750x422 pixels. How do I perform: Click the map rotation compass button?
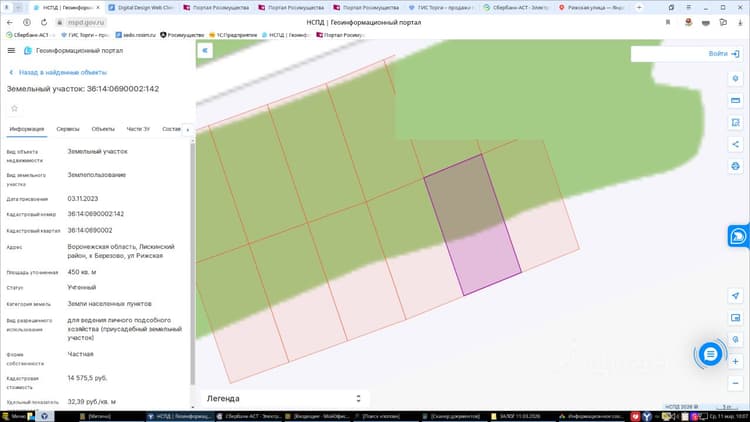pyautogui.click(x=735, y=339)
